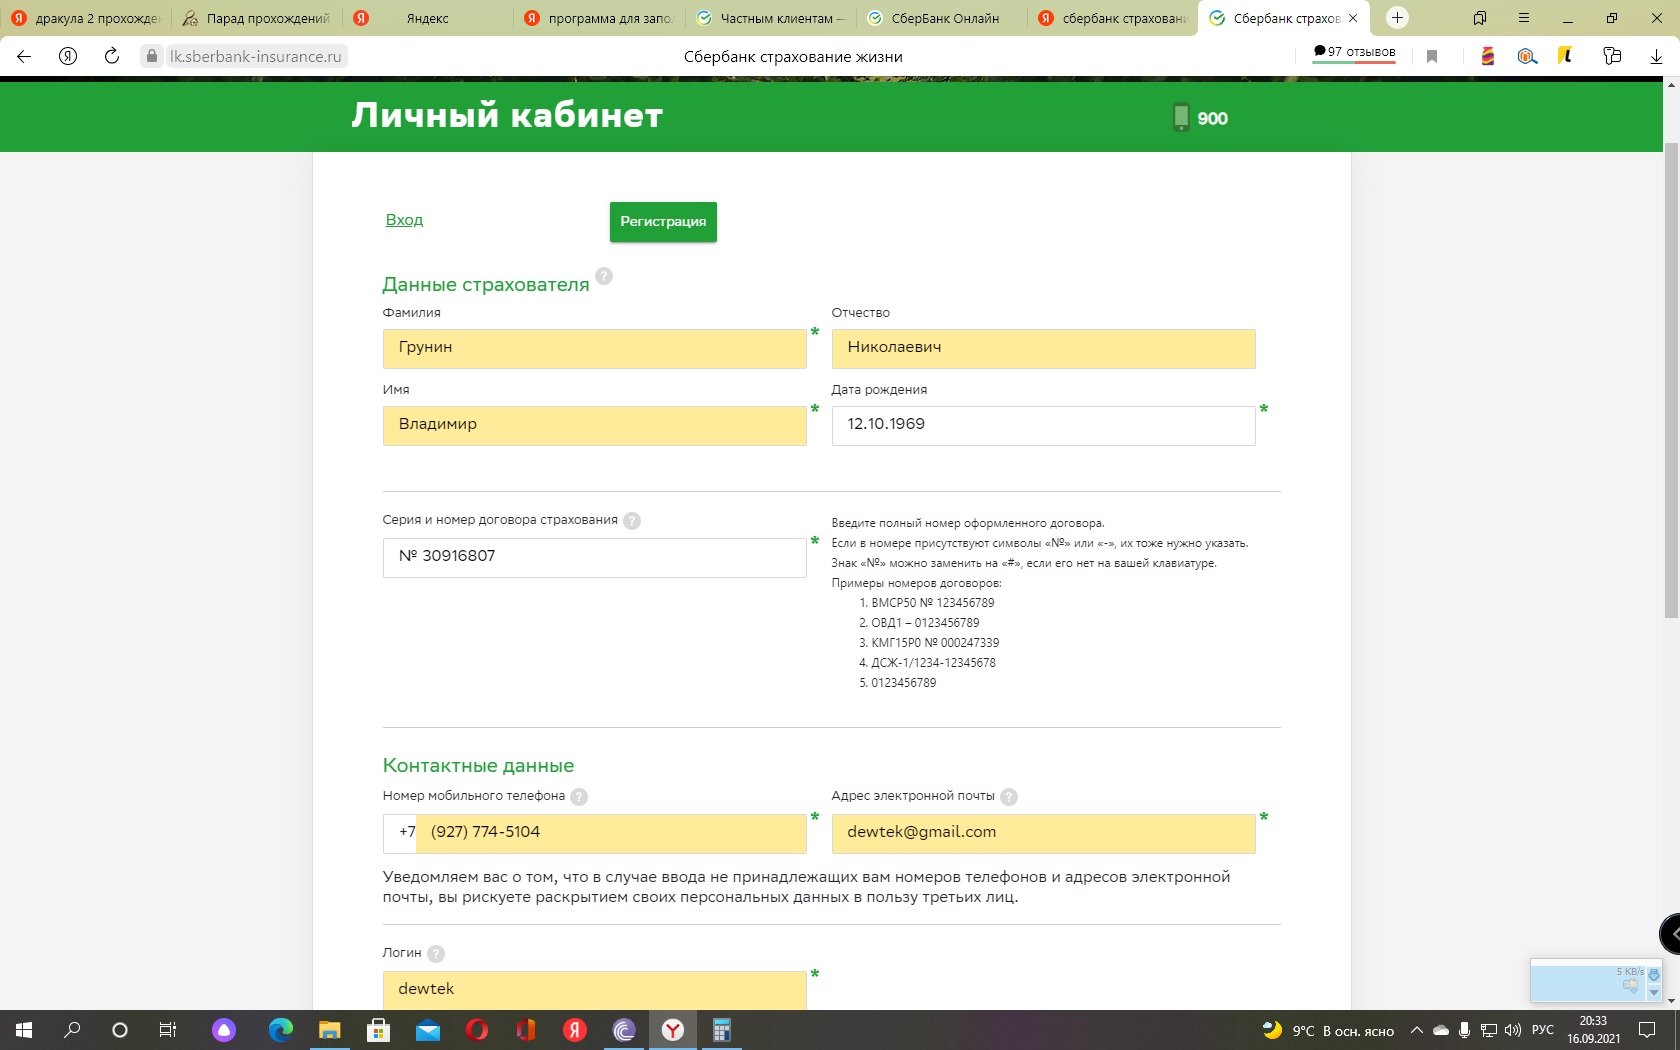The image size is (1680, 1050).
Task: Bookmark this page with the flag icon
Action: tap(1432, 56)
